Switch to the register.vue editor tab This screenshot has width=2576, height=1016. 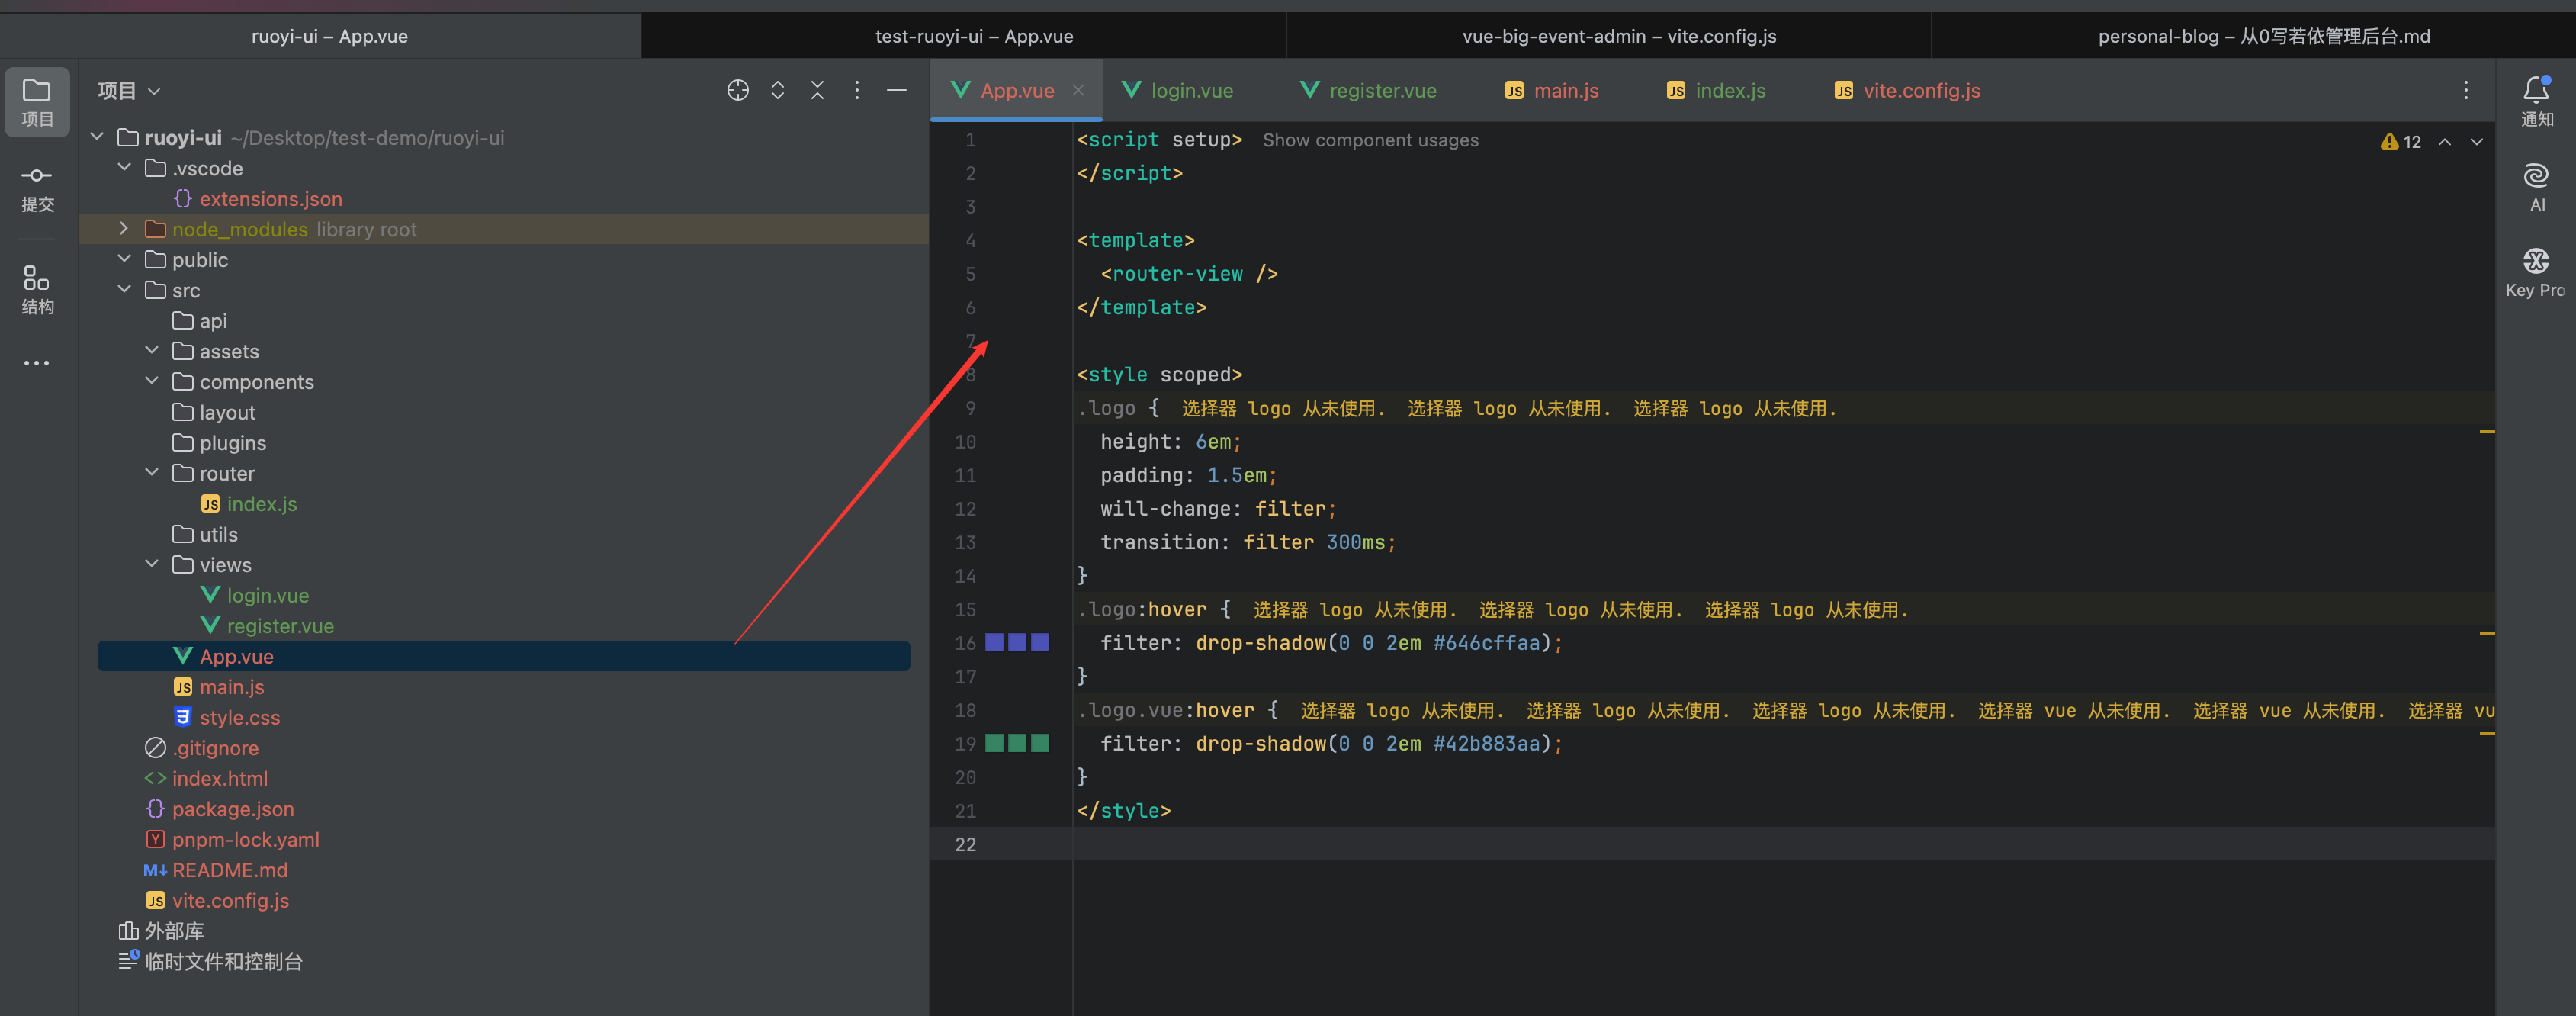point(1368,90)
